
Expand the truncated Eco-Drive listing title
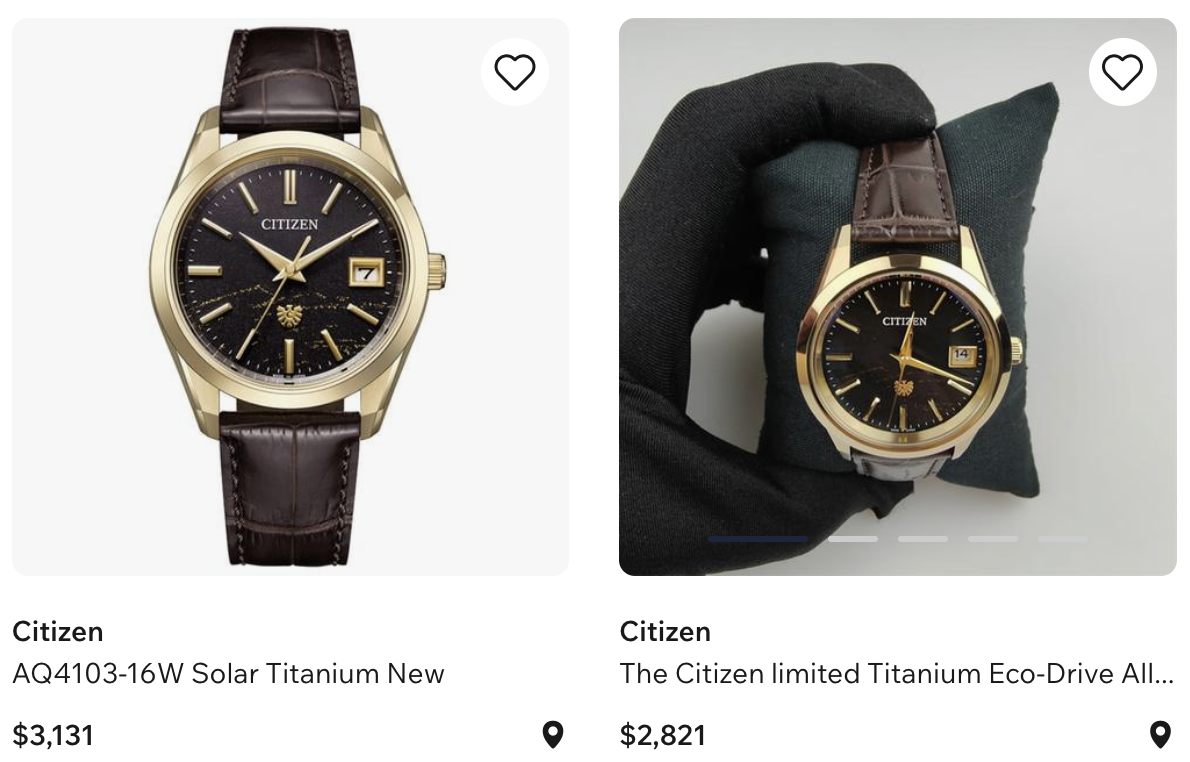[x=897, y=674]
